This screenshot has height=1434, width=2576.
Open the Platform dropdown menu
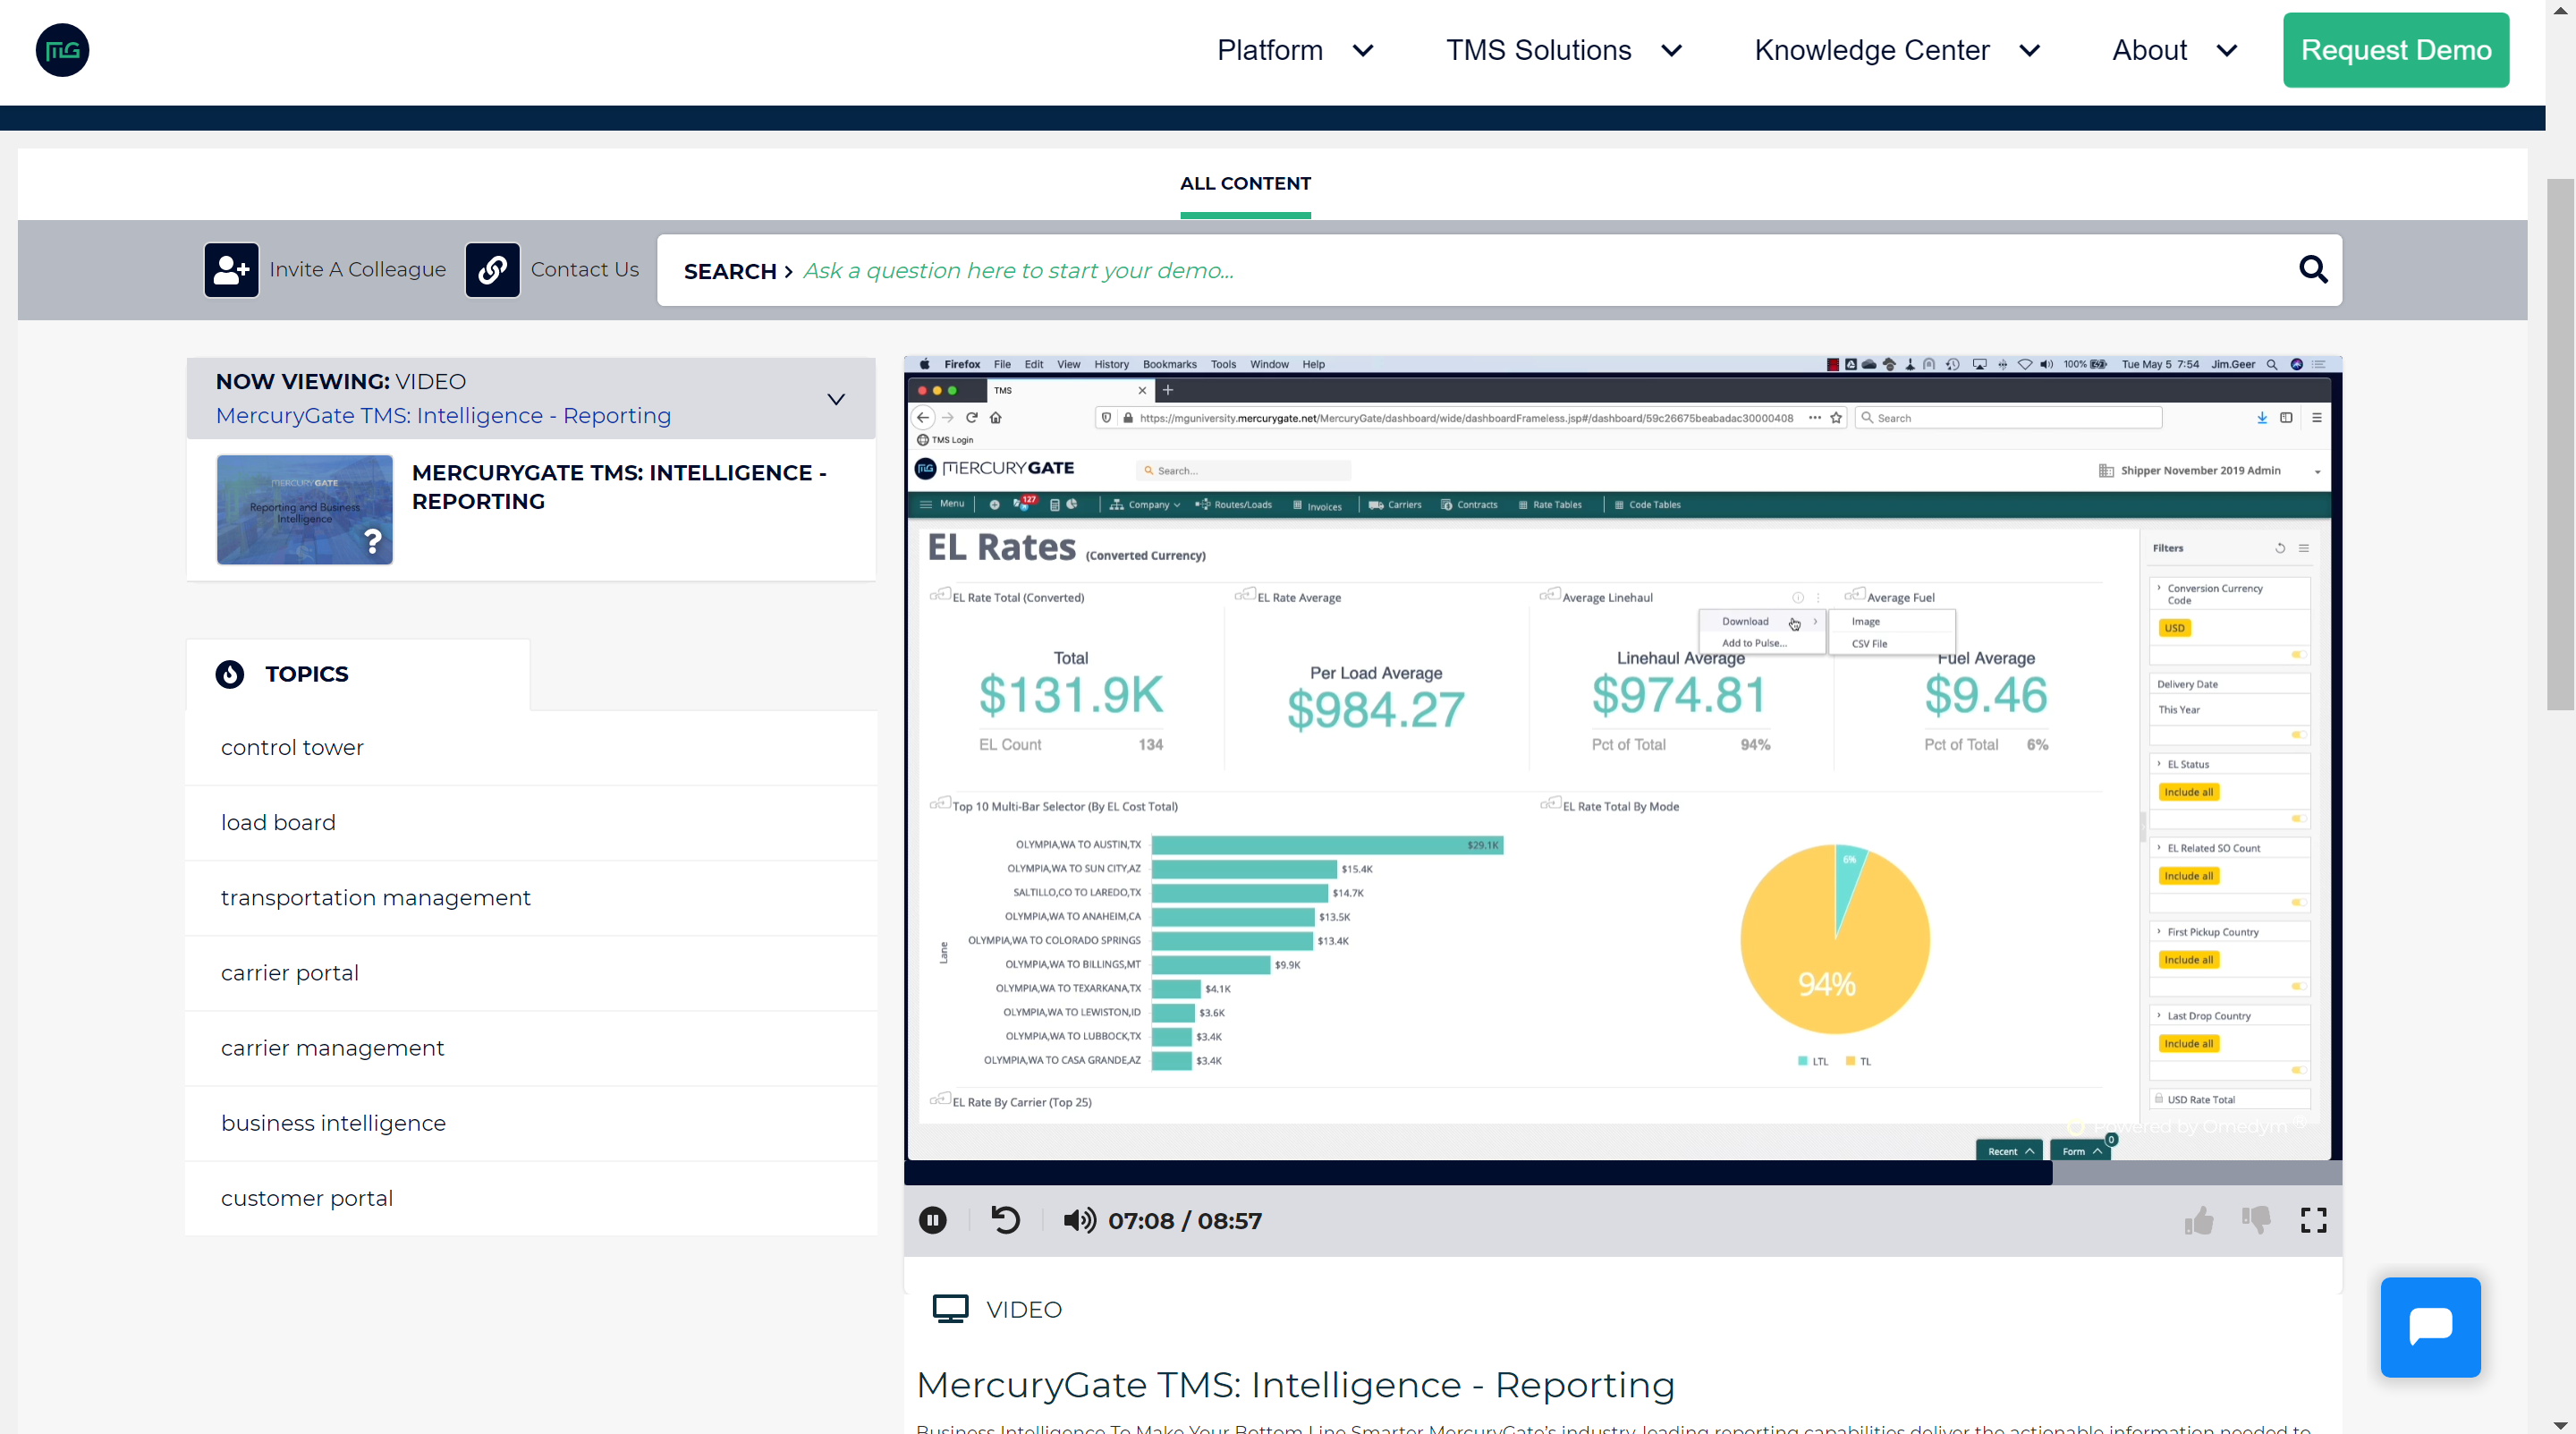(x=1294, y=50)
